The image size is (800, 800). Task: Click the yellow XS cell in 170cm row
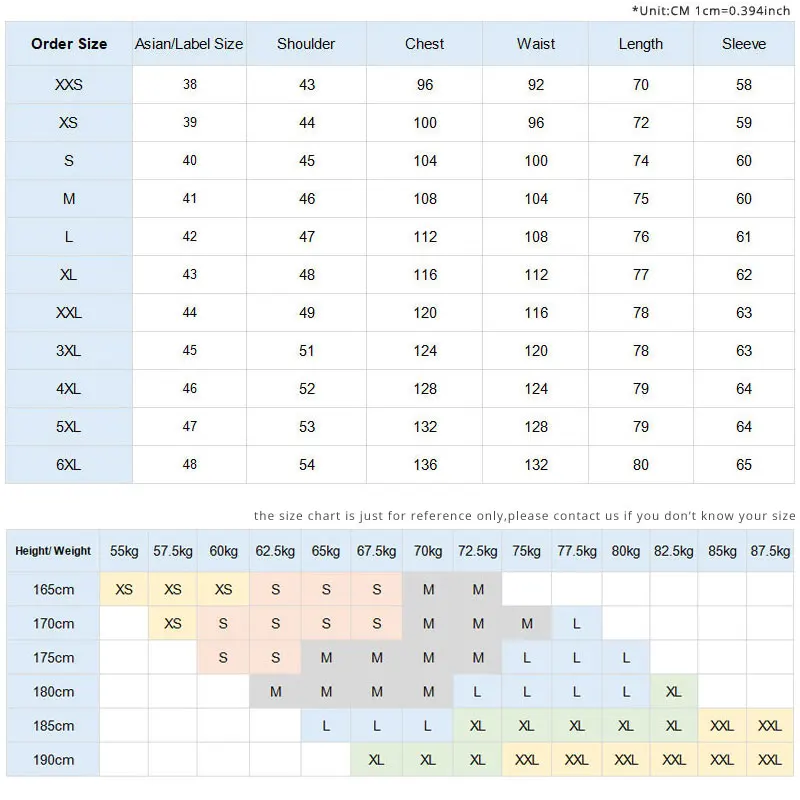173,624
